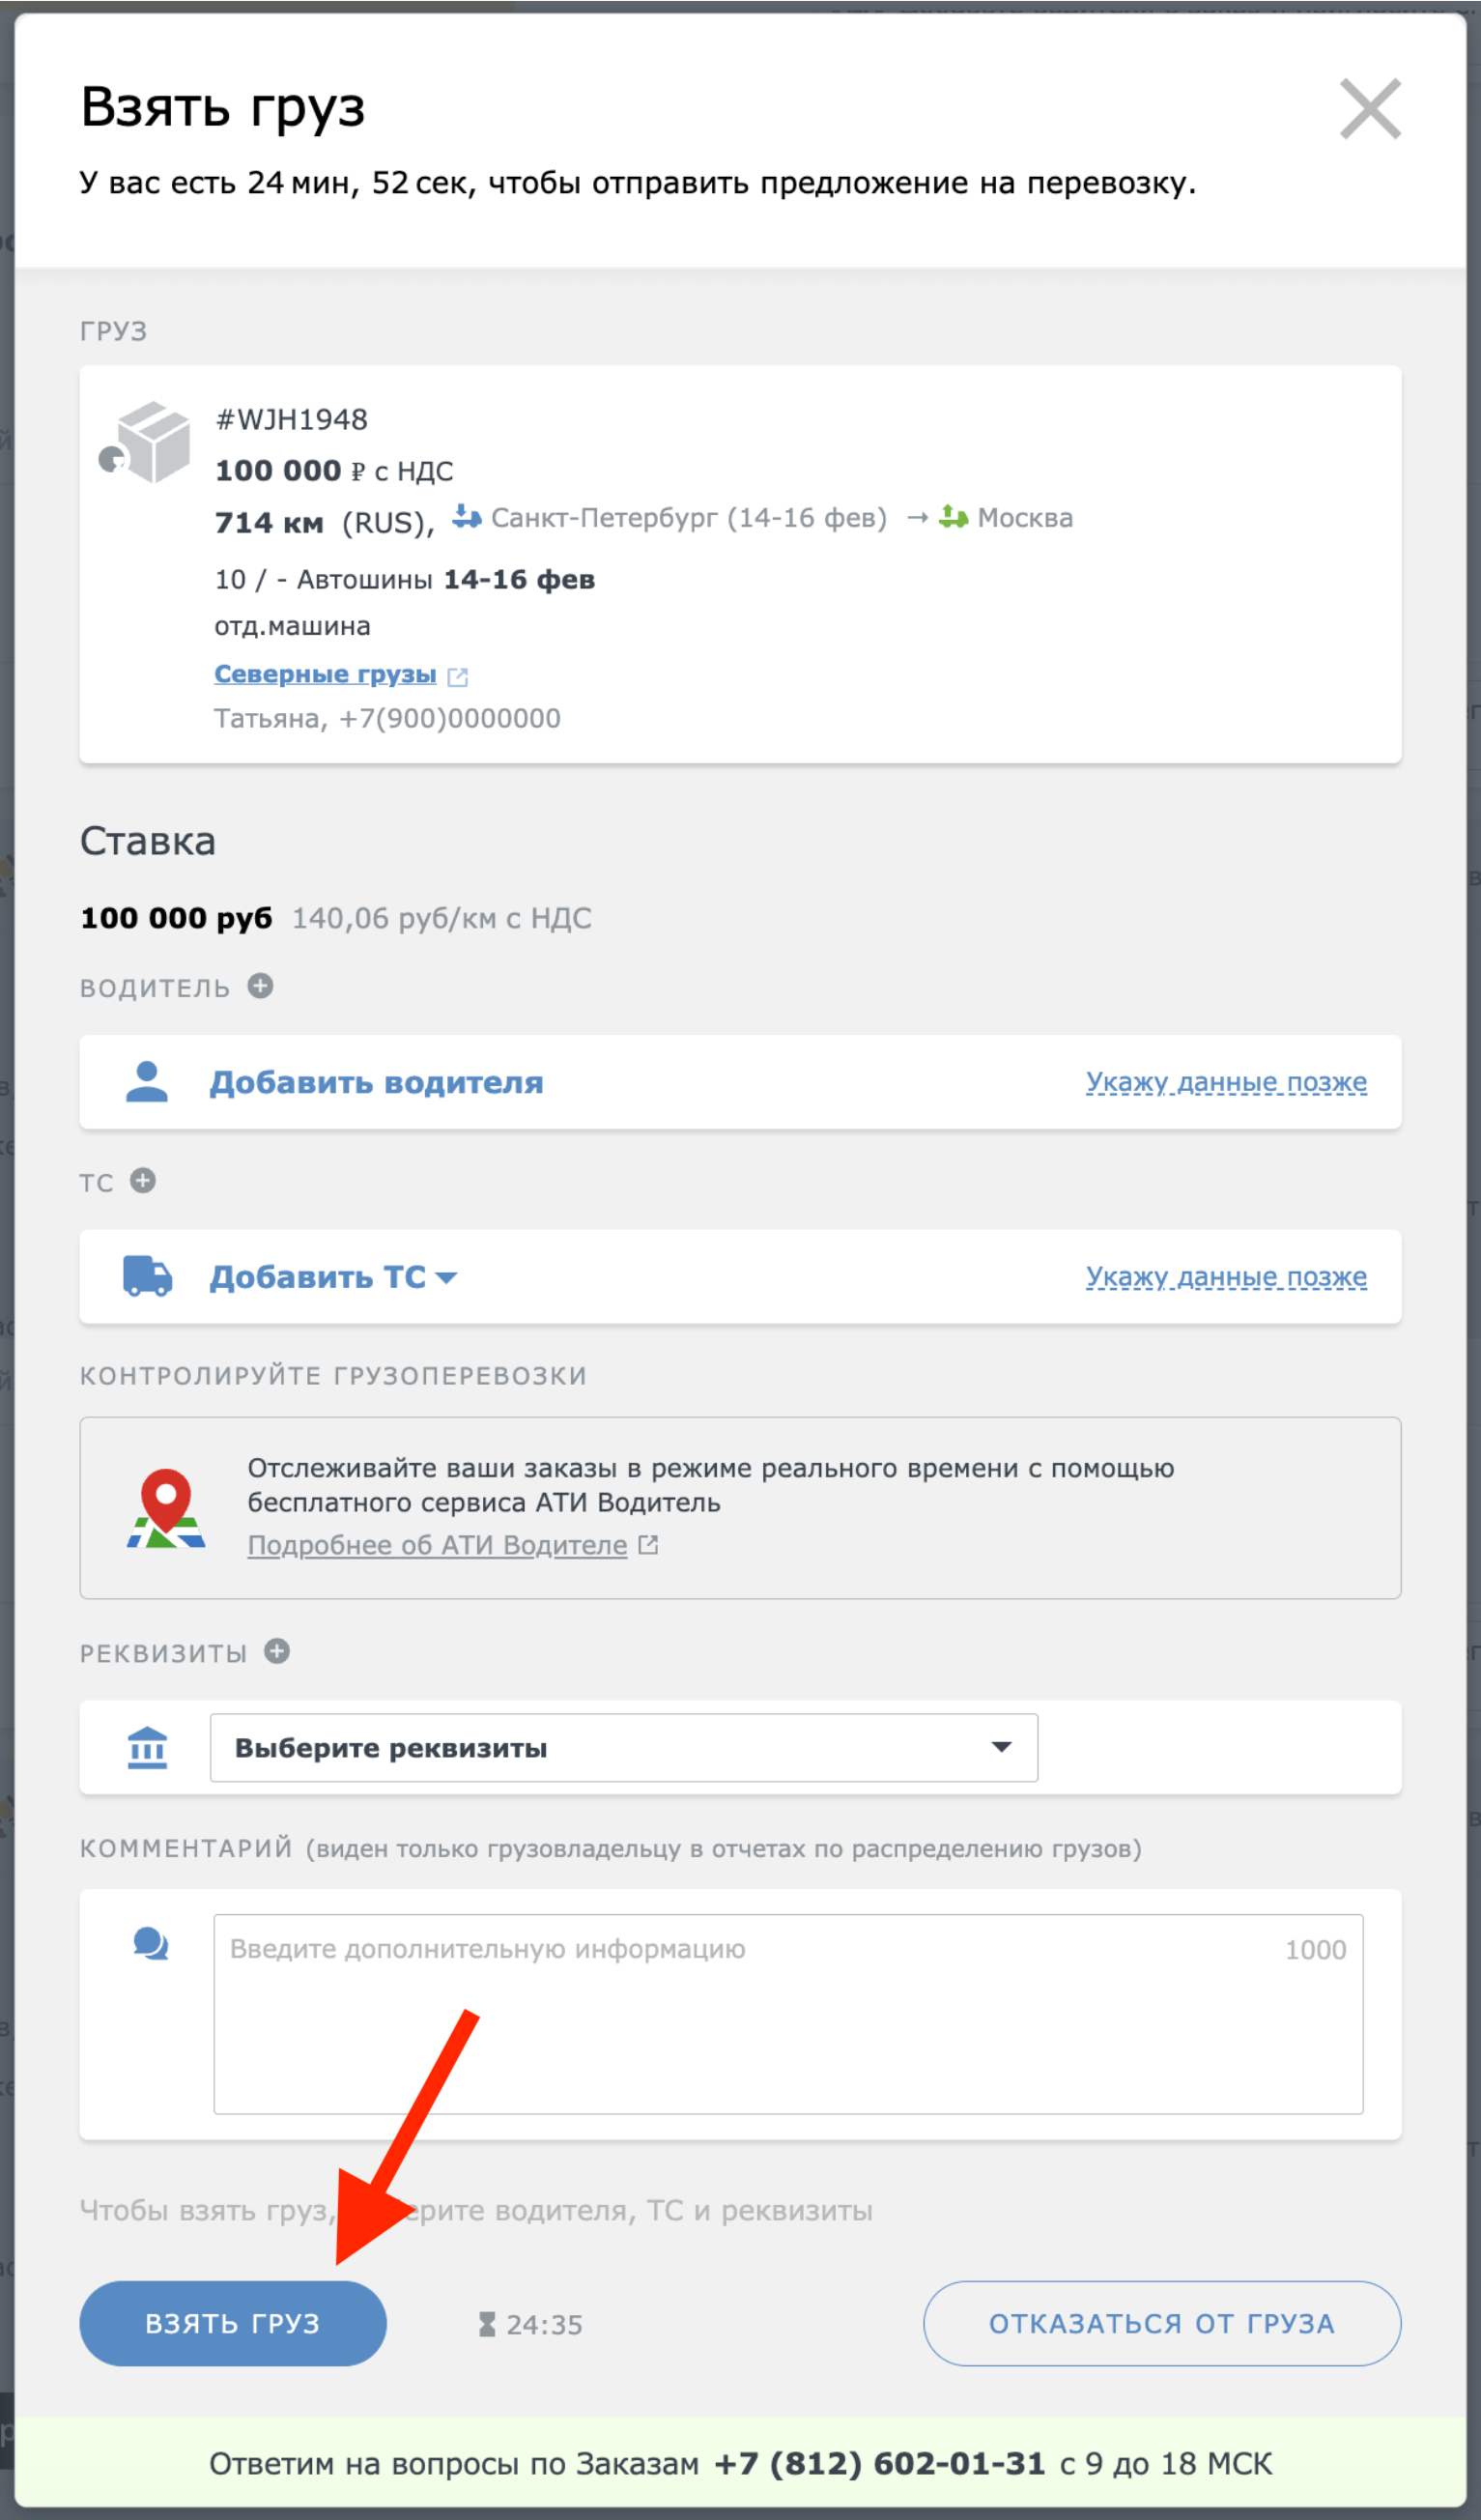Click the truck icon
The image size is (1481, 2520).
[147, 1276]
